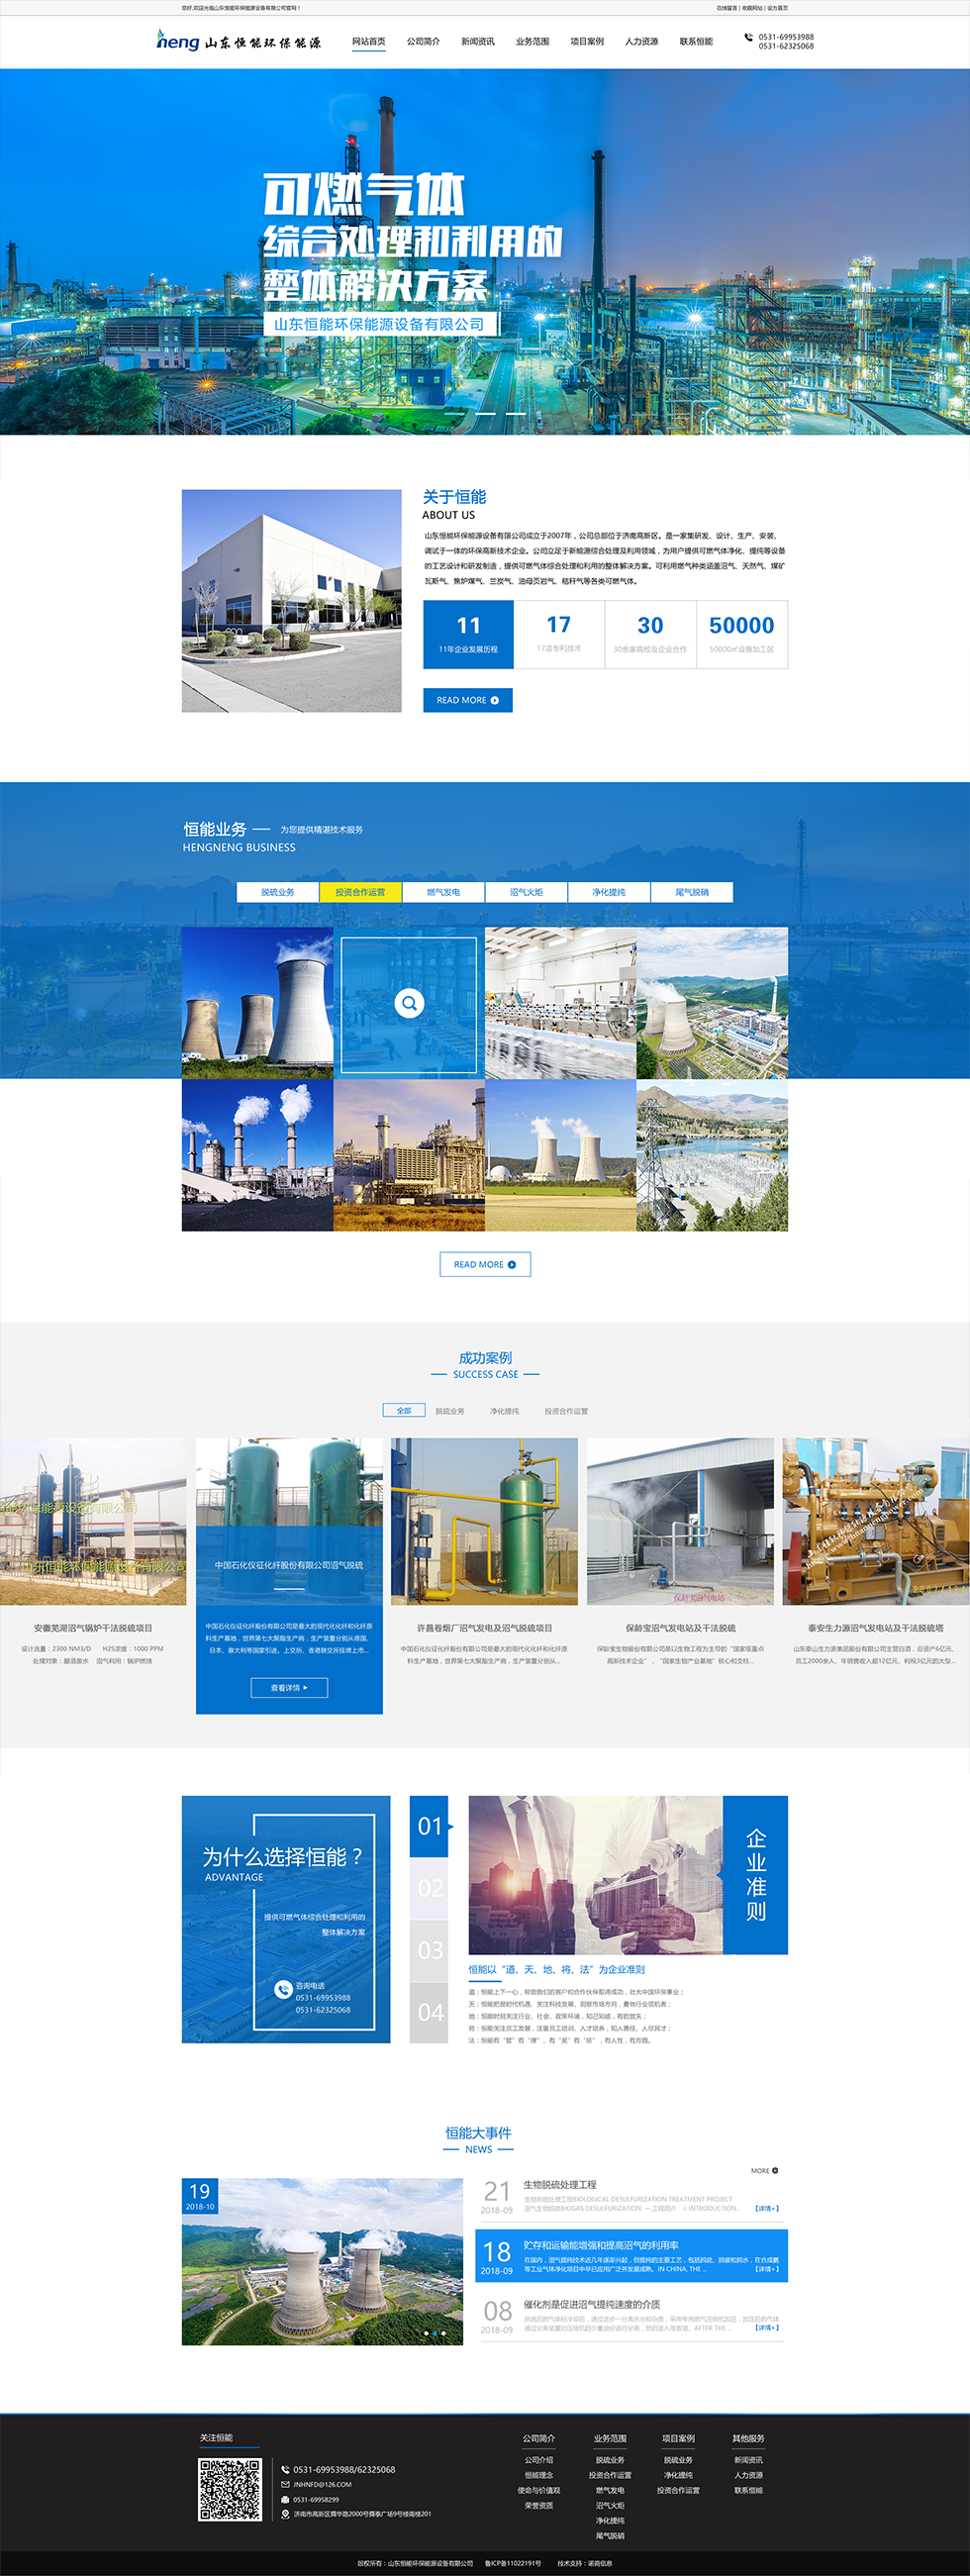This screenshot has width=970, height=2576.
Task: Click the 在线留言 link in top bar
Action: pyautogui.click(x=726, y=8)
